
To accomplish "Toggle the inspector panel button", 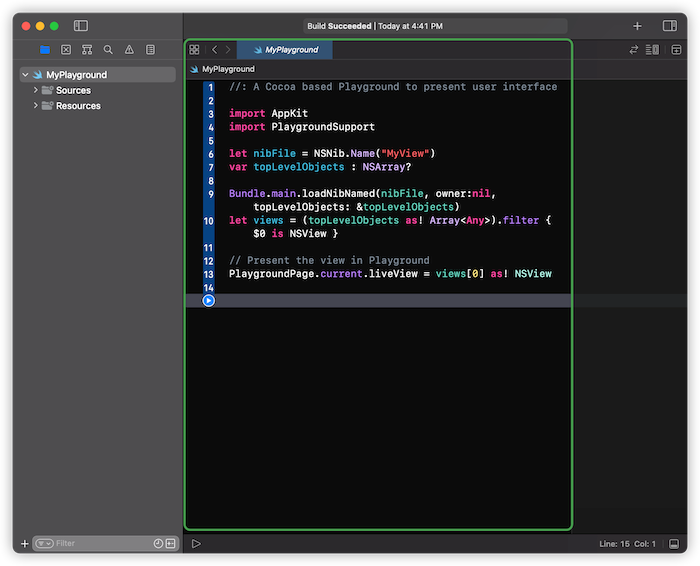I will [x=670, y=25].
